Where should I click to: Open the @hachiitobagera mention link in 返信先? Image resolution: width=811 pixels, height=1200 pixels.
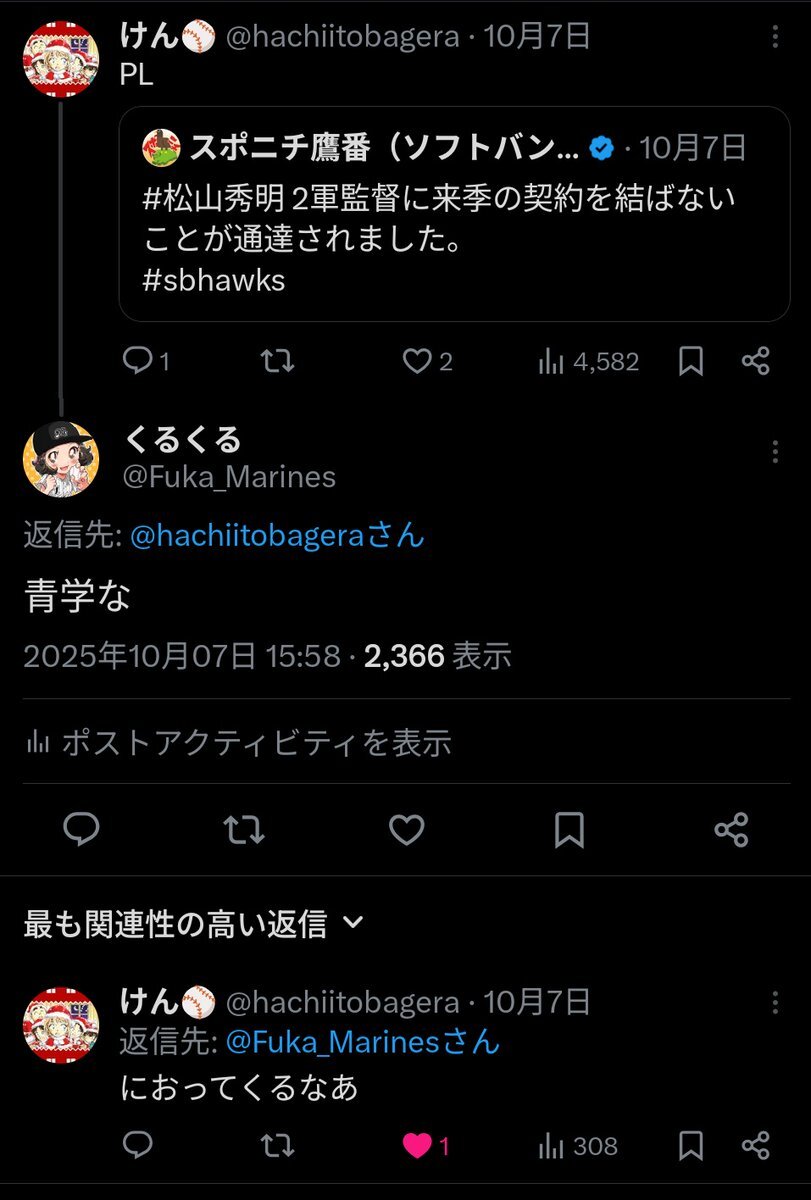click(261, 536)
